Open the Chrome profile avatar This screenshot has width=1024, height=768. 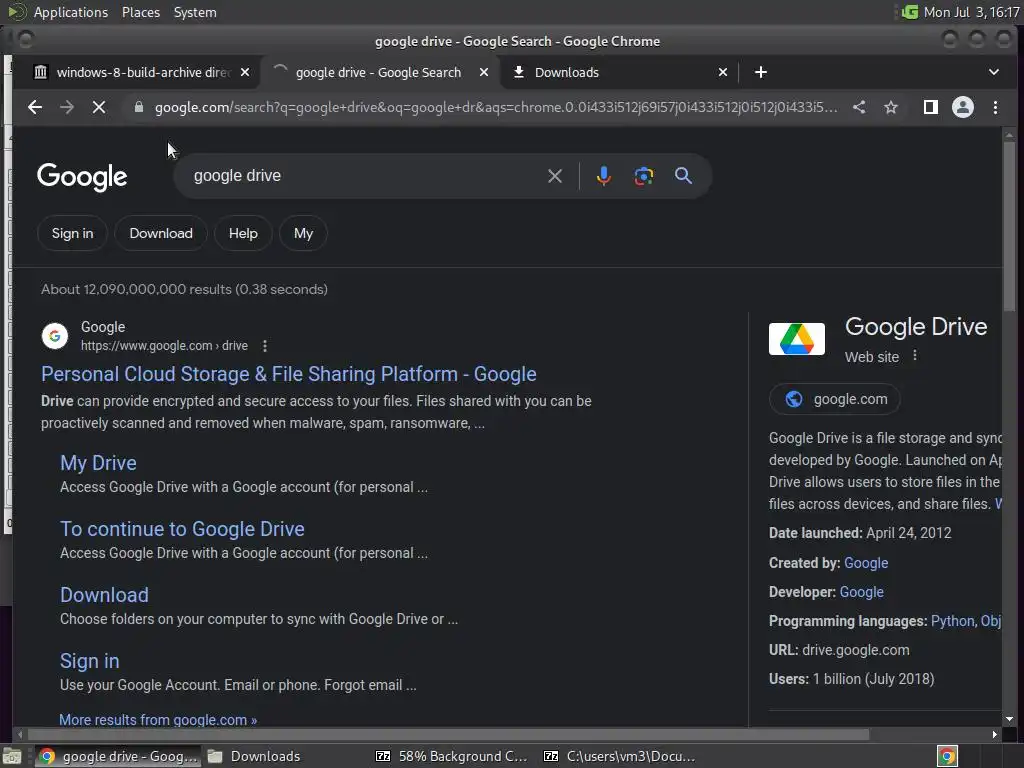tap(963, 107)
